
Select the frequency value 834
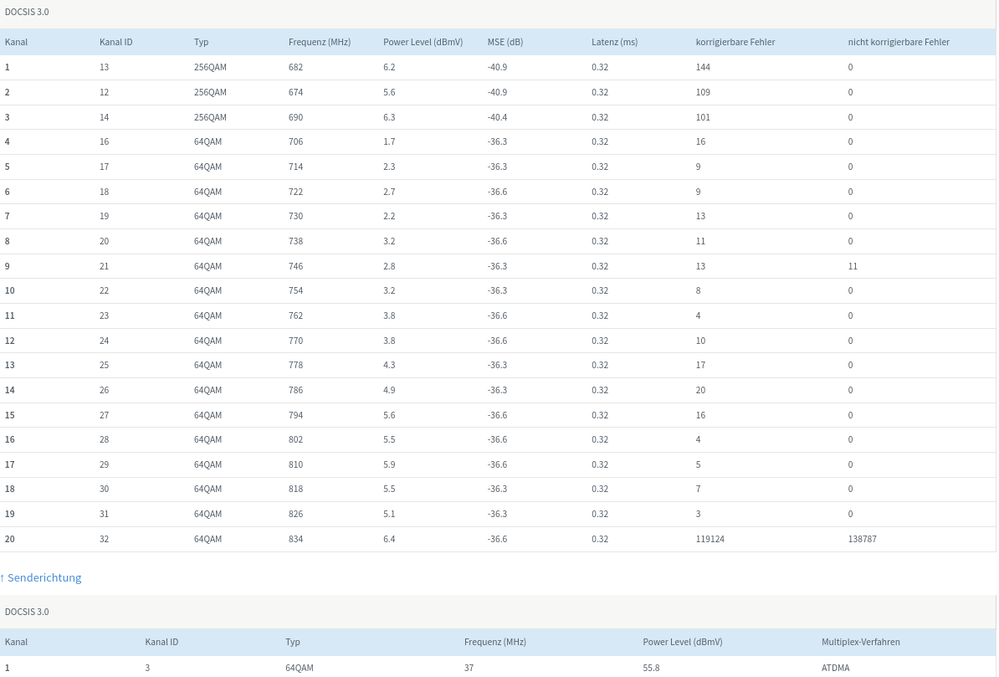(x=296, y=539)
